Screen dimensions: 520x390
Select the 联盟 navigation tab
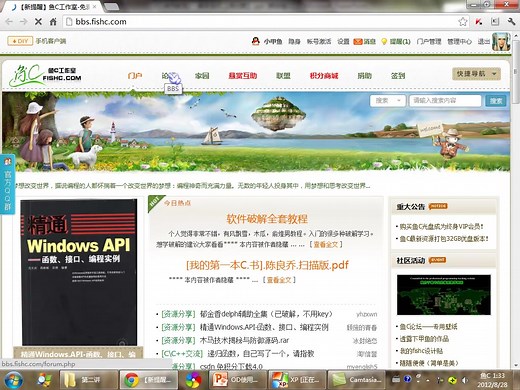[x=283, y=76]
